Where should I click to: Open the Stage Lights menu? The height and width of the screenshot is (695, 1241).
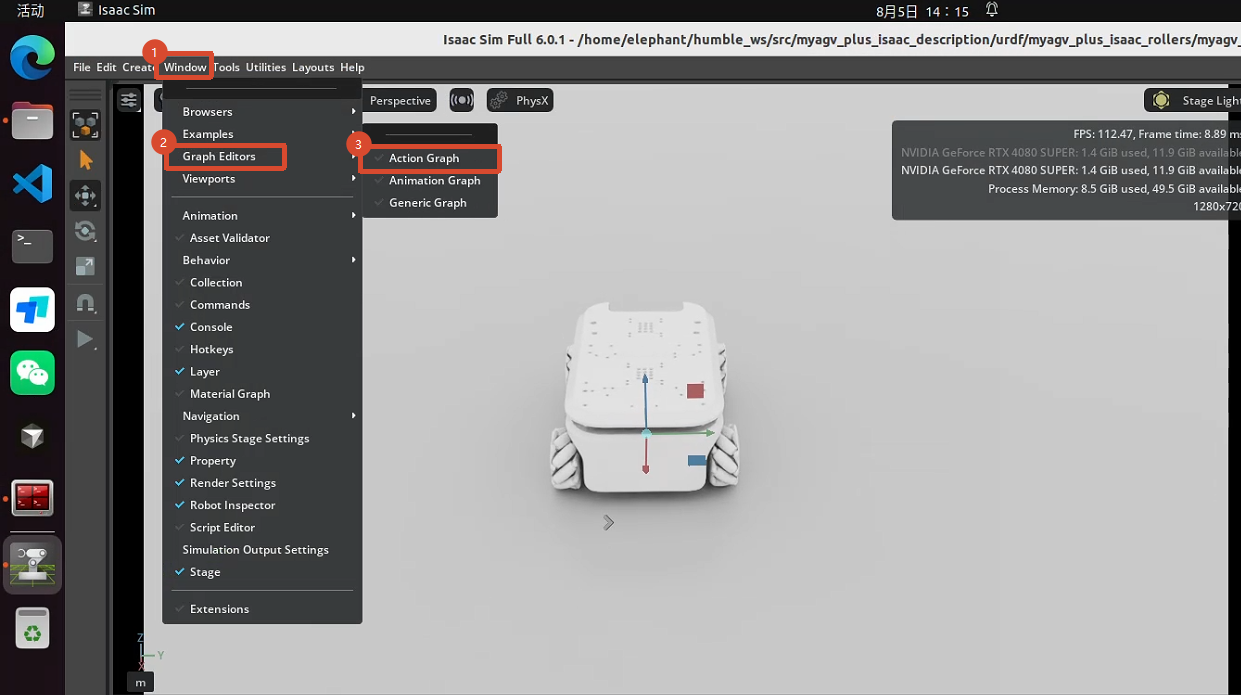(x=1192, y=100)
